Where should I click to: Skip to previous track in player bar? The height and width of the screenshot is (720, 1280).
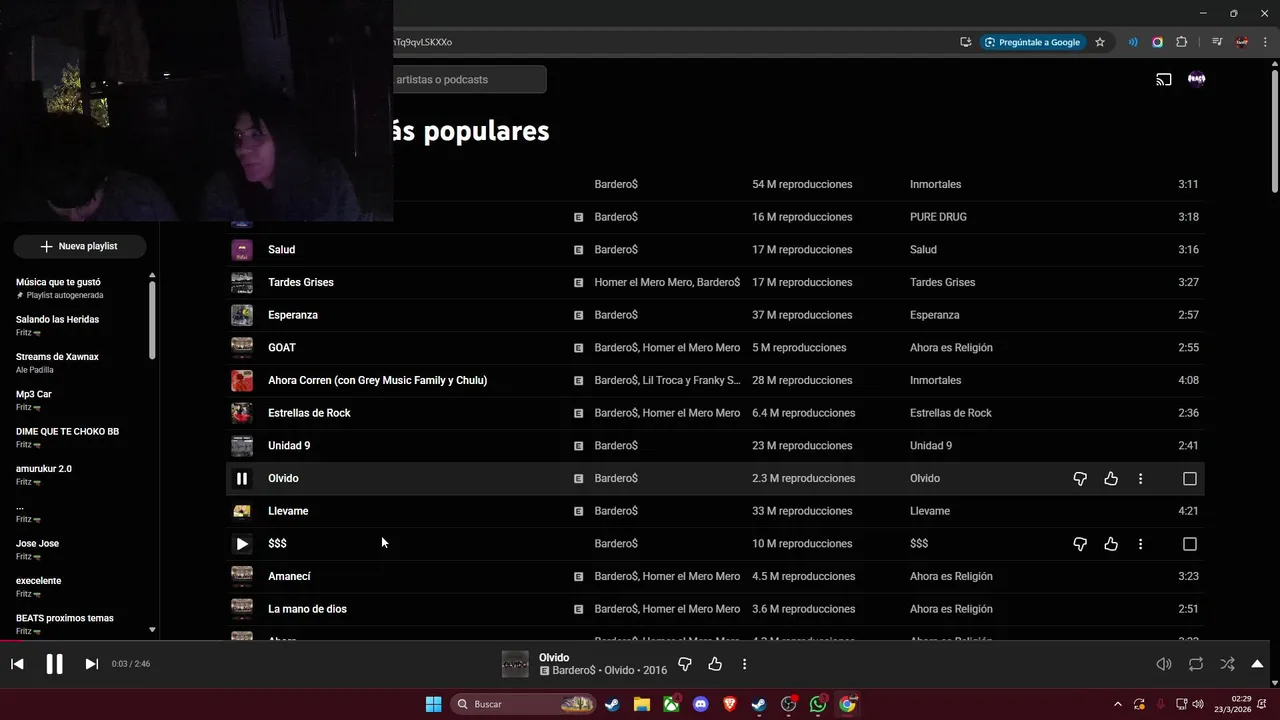click(x=17, y=664)
